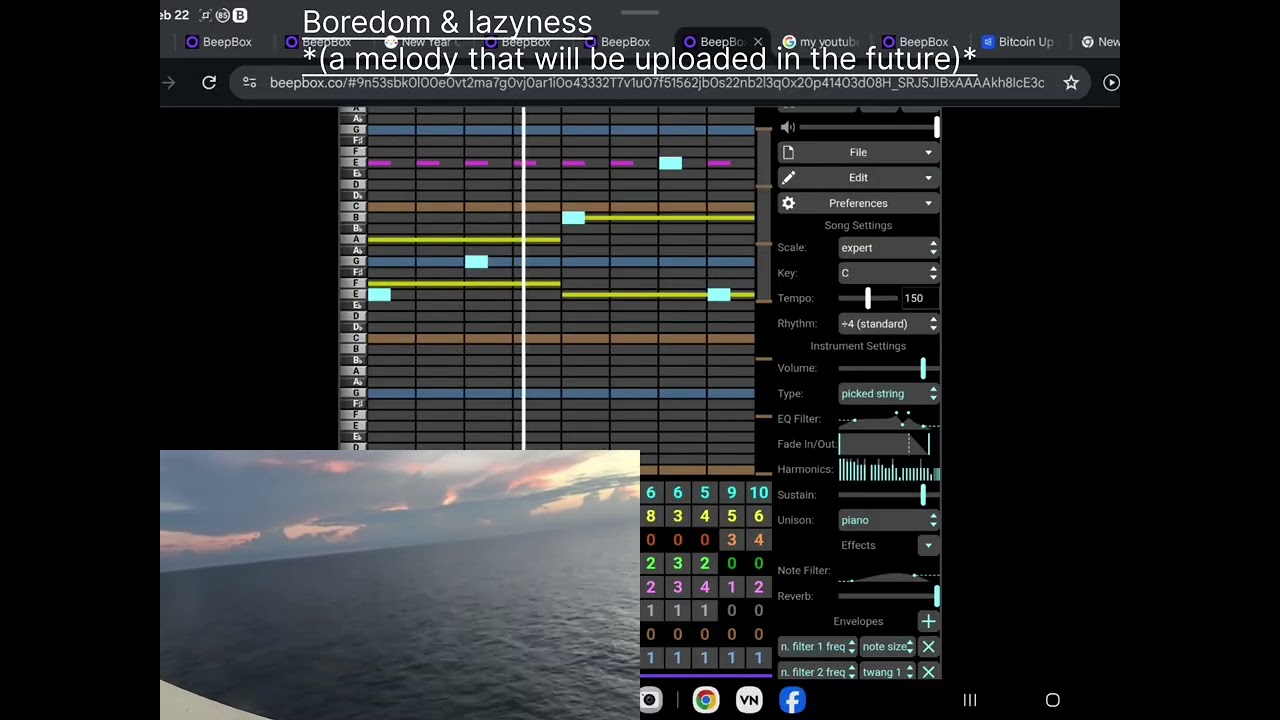Viewport: 1280px width, 720px height.
Task: Adjust the Tempo slider
Action: pos(868,298)
